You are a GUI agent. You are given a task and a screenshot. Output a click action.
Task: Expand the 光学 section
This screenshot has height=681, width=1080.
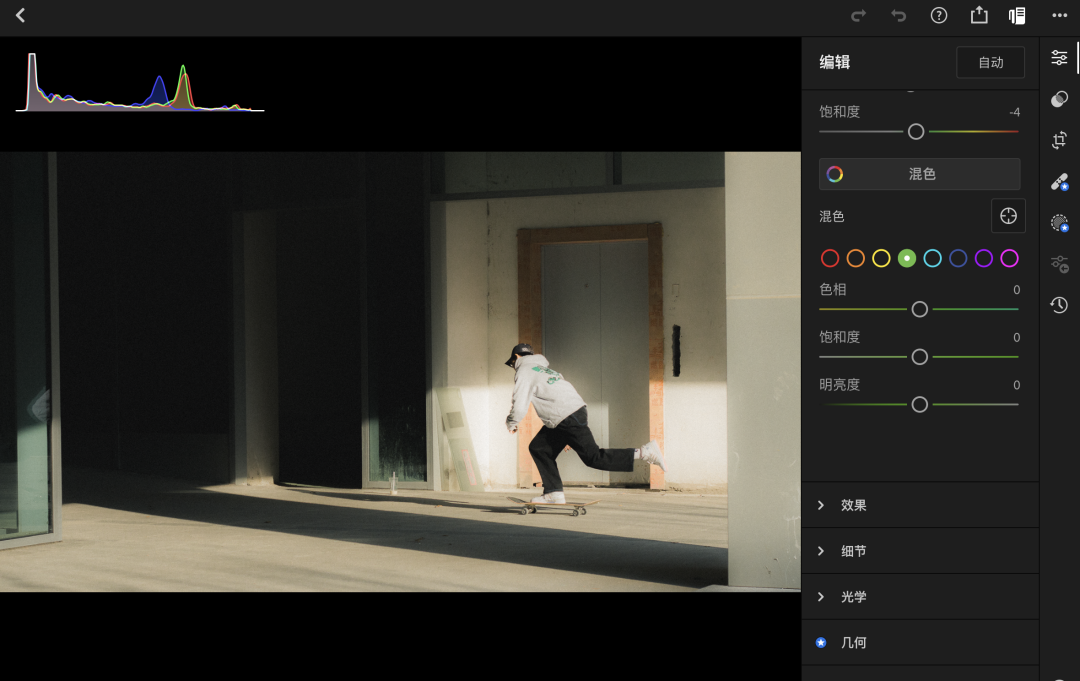click(x=853, y=597)
